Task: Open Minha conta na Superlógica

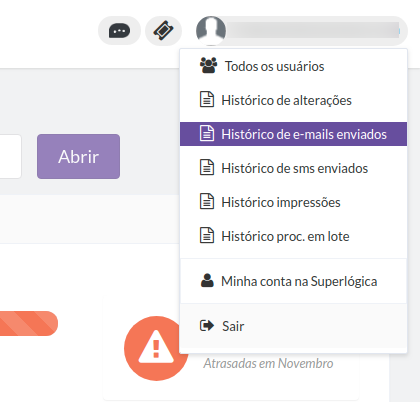Action: (293, 281)
